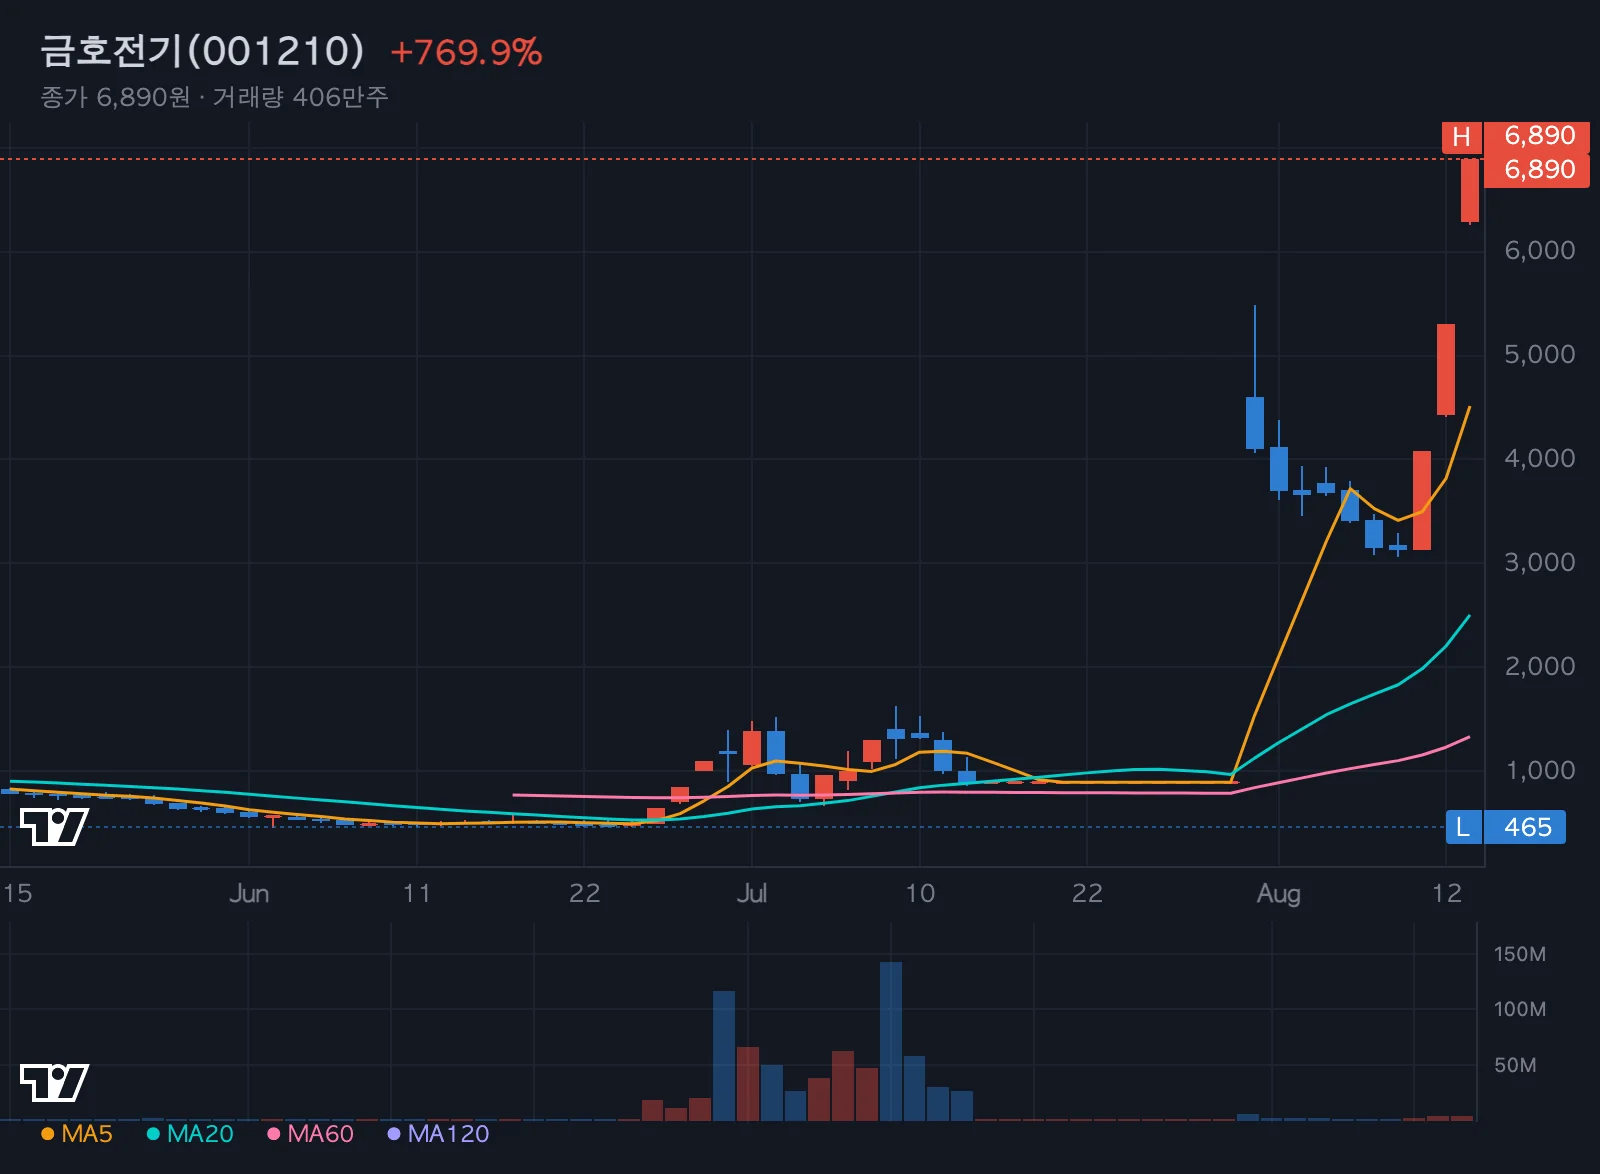Click the tallest blue volume bar
Viewport: 1600px width, 1174px height.
pos(891,1041)
